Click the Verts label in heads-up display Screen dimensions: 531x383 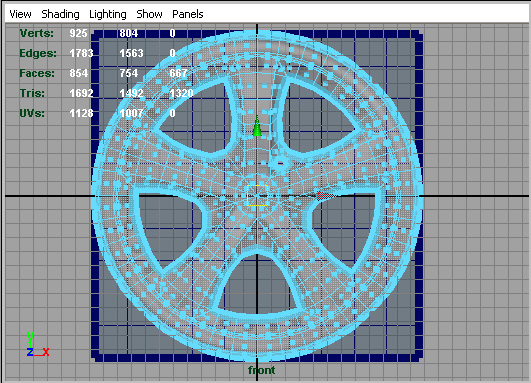click(37, 33)
